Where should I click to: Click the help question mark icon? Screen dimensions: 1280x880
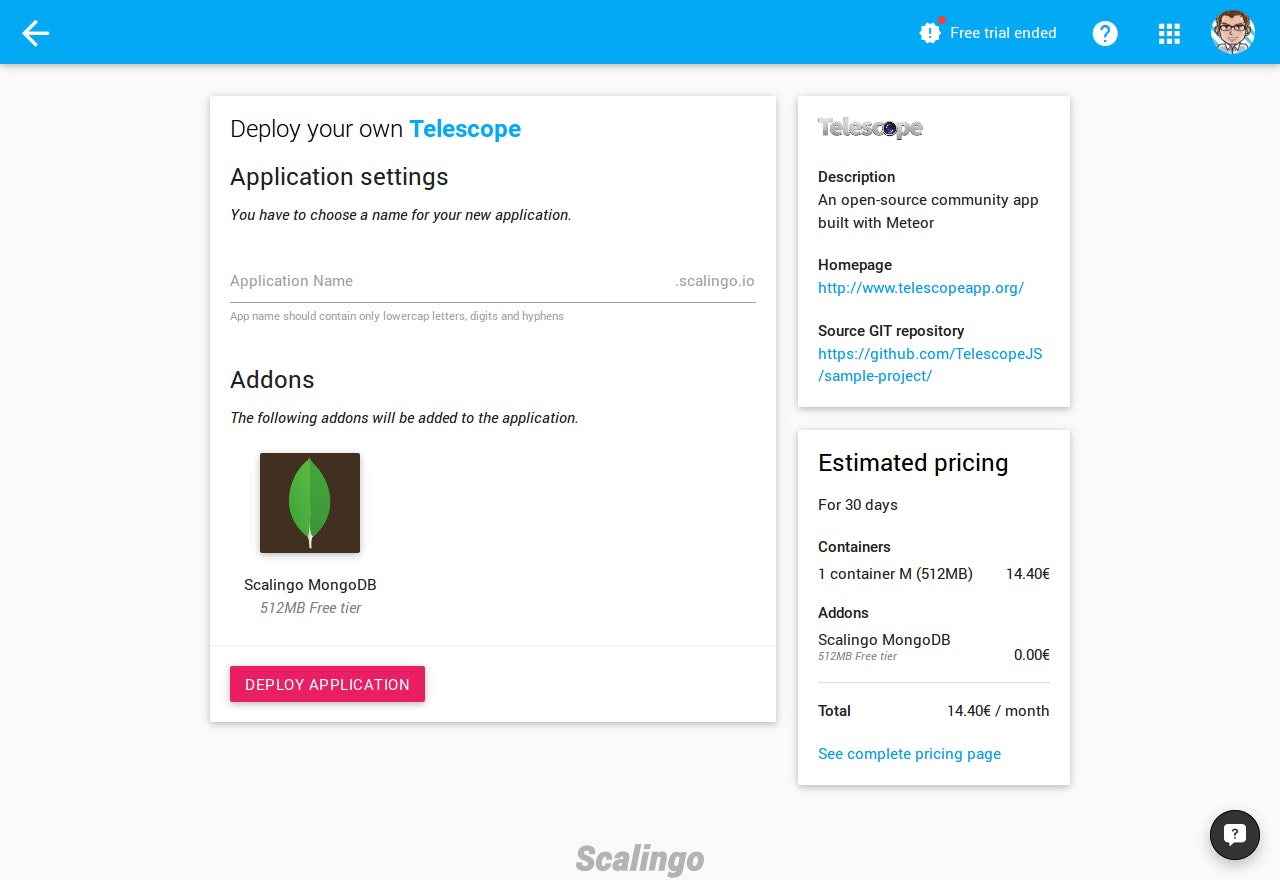pos(1105,32)
